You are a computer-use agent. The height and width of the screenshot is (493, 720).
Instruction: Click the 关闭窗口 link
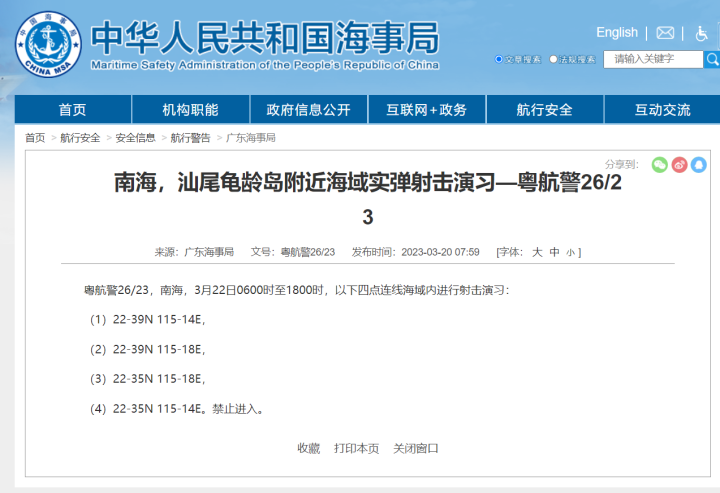click(x=416, y=448)
